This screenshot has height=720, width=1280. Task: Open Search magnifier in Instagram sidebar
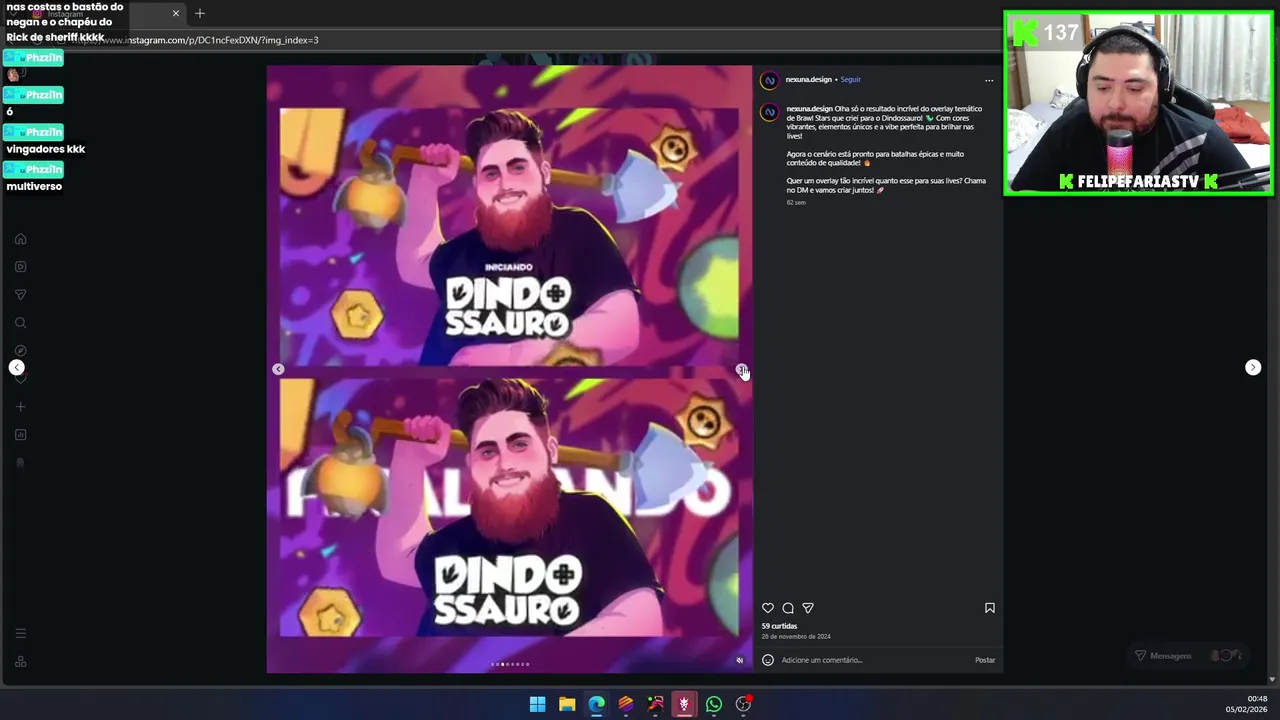point(20,323)
